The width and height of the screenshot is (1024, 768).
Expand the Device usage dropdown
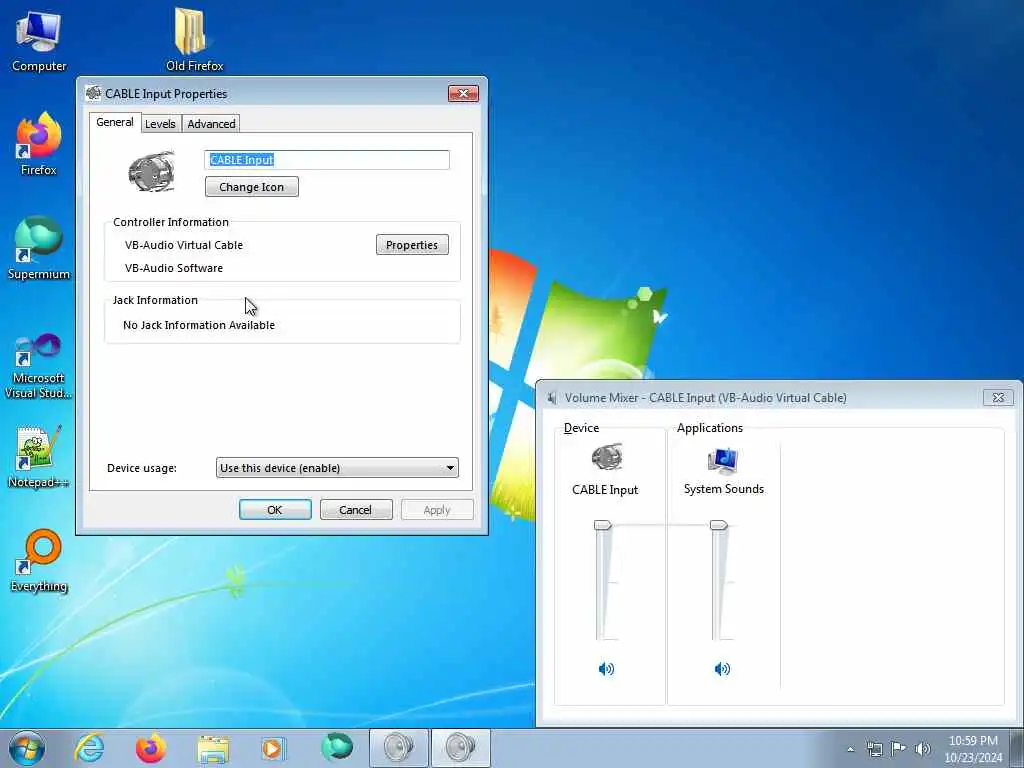click(x=337, y=468)
